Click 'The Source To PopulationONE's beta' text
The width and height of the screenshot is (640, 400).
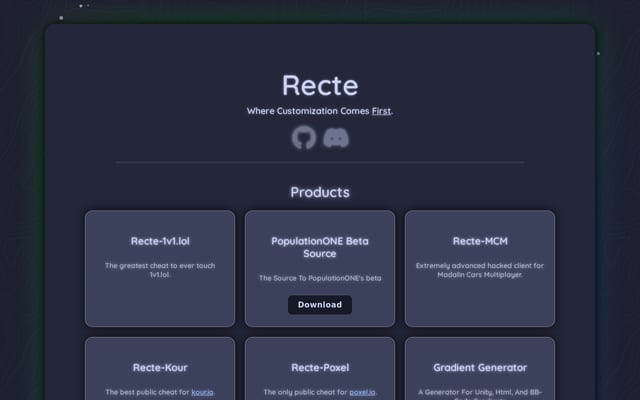click(x=320, y=278)
